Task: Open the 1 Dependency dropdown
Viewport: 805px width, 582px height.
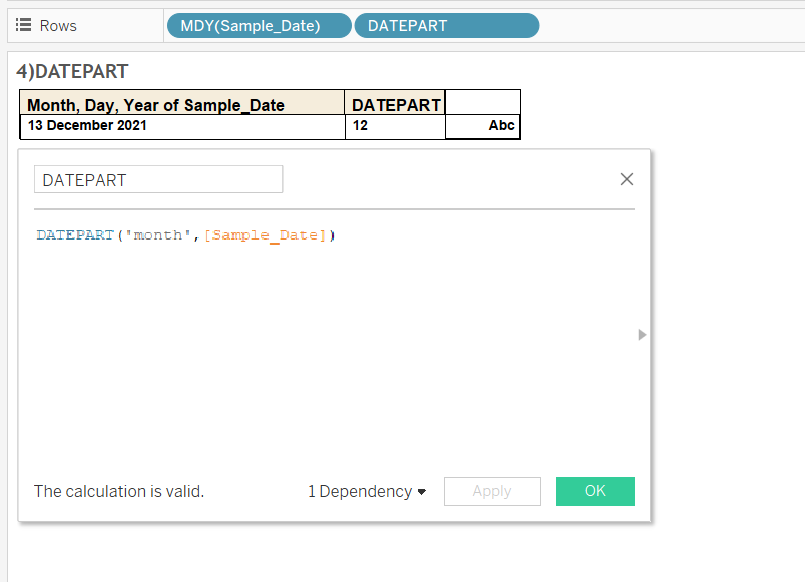Action: (x=367, y=491)
